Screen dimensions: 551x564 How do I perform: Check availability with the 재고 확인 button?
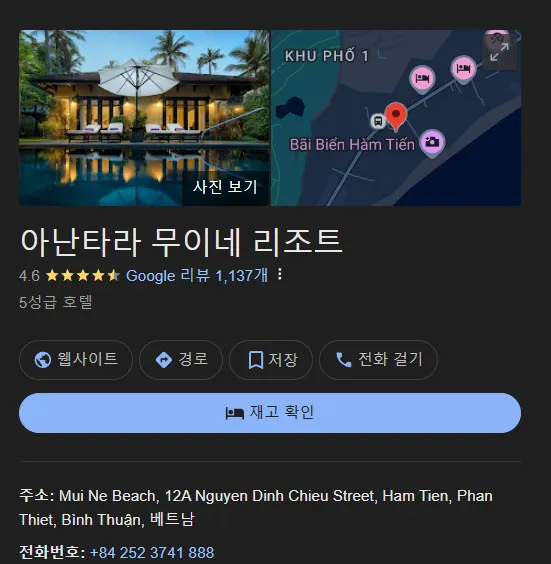pos(270,413)
